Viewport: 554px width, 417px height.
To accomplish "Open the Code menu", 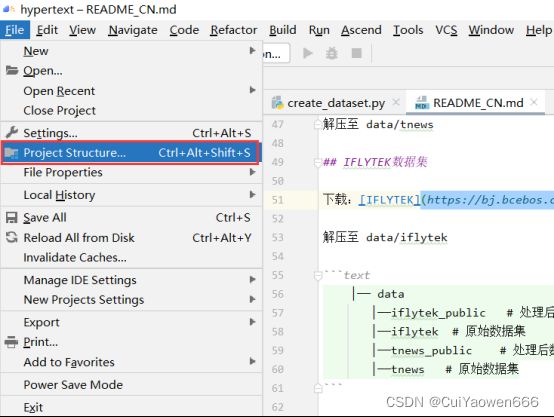I will point(184,30).
